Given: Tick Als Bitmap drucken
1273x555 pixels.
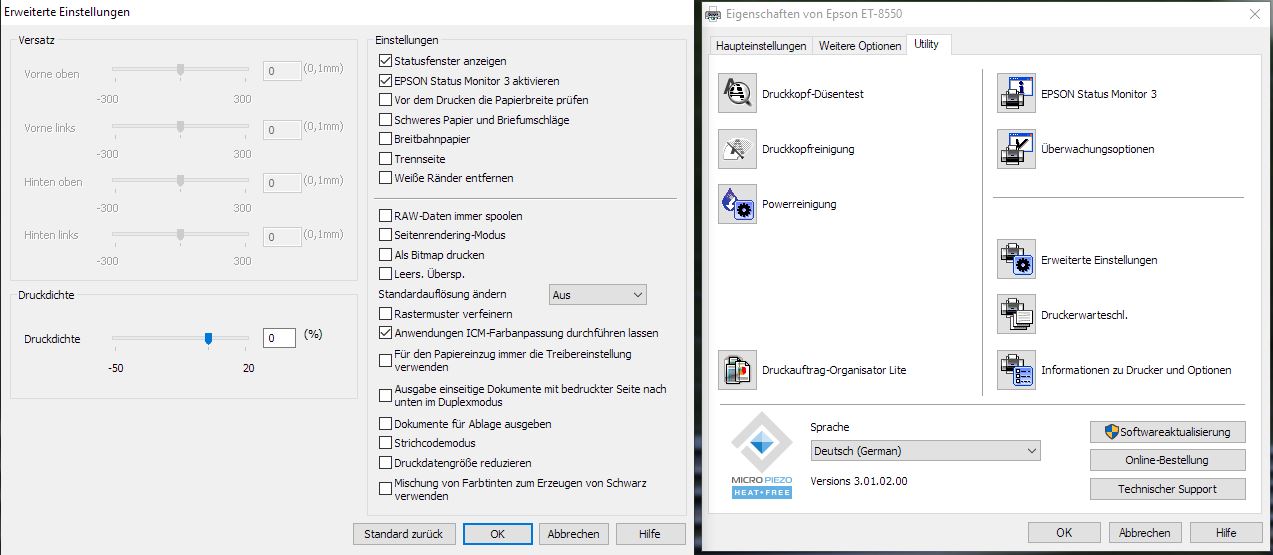Looking at the screenshot, I should (386, 255).
